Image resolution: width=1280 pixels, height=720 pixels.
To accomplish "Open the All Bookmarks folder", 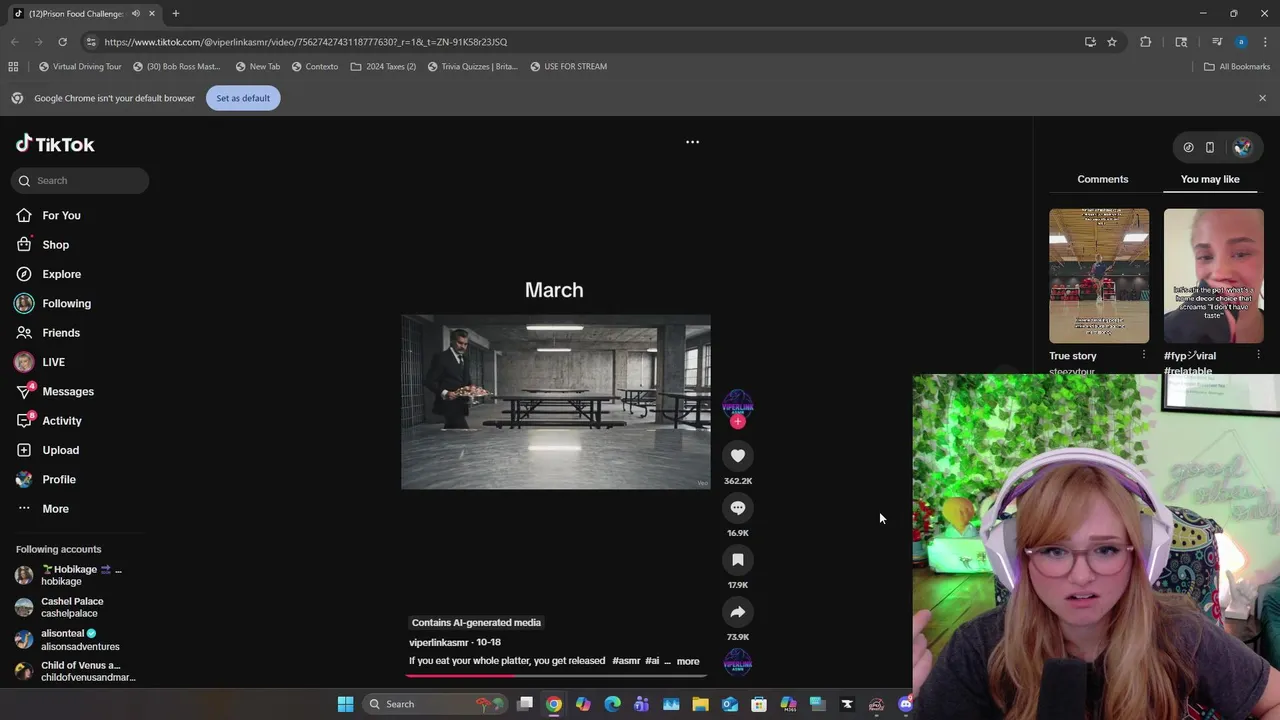I will (x=1237, y=67).
